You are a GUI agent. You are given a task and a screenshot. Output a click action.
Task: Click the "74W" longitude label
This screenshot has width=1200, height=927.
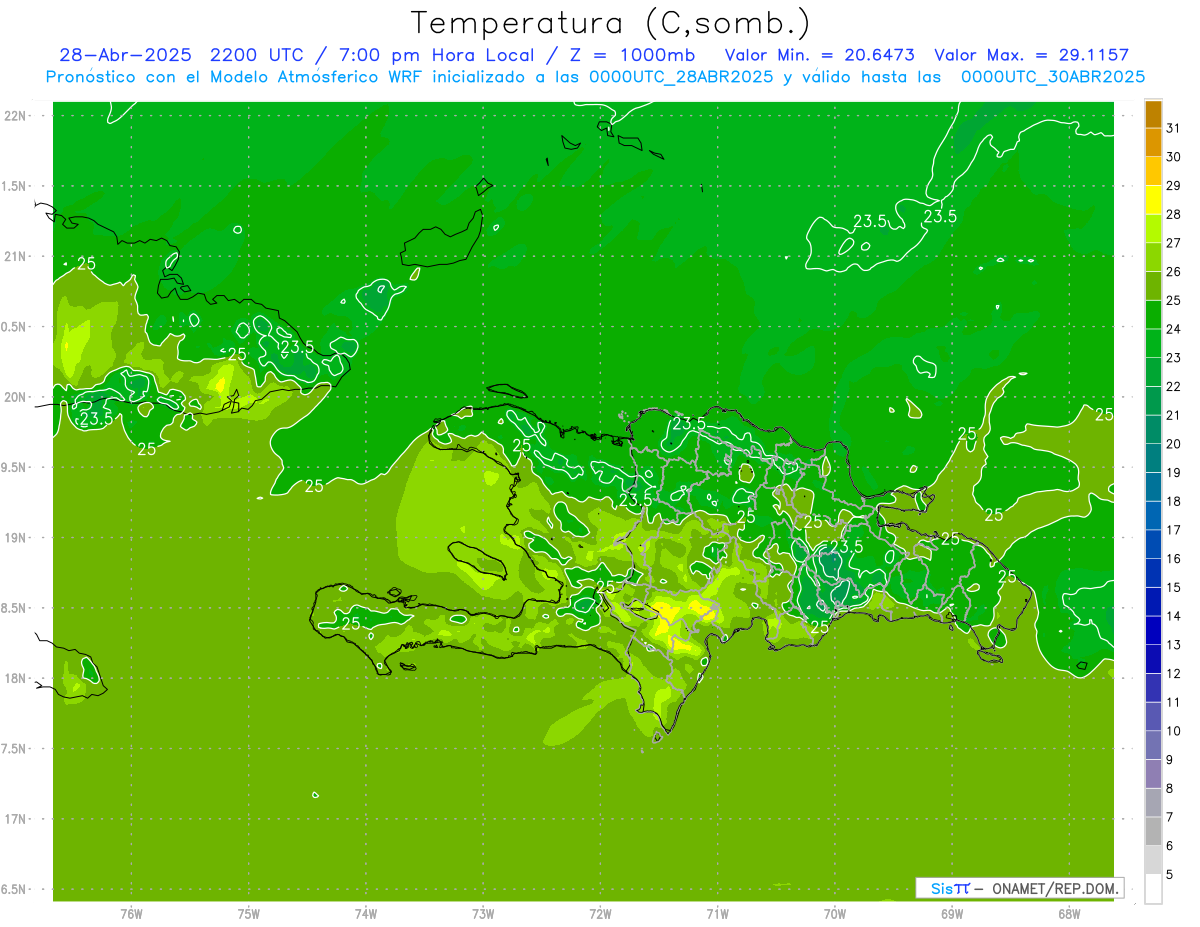(366, 913)
